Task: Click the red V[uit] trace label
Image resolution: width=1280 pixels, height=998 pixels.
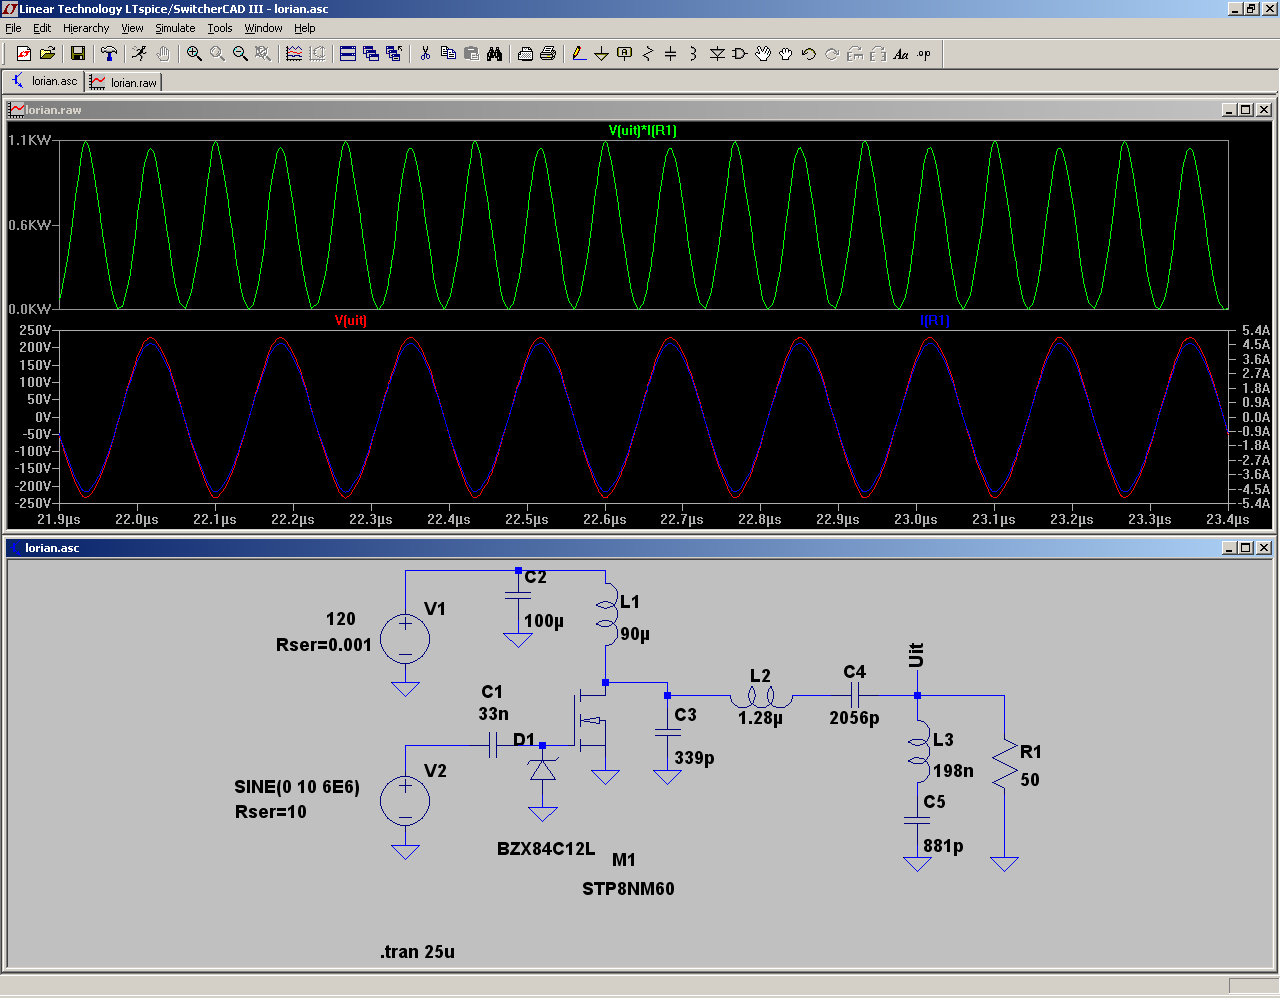Action: (x=350, y=321)
